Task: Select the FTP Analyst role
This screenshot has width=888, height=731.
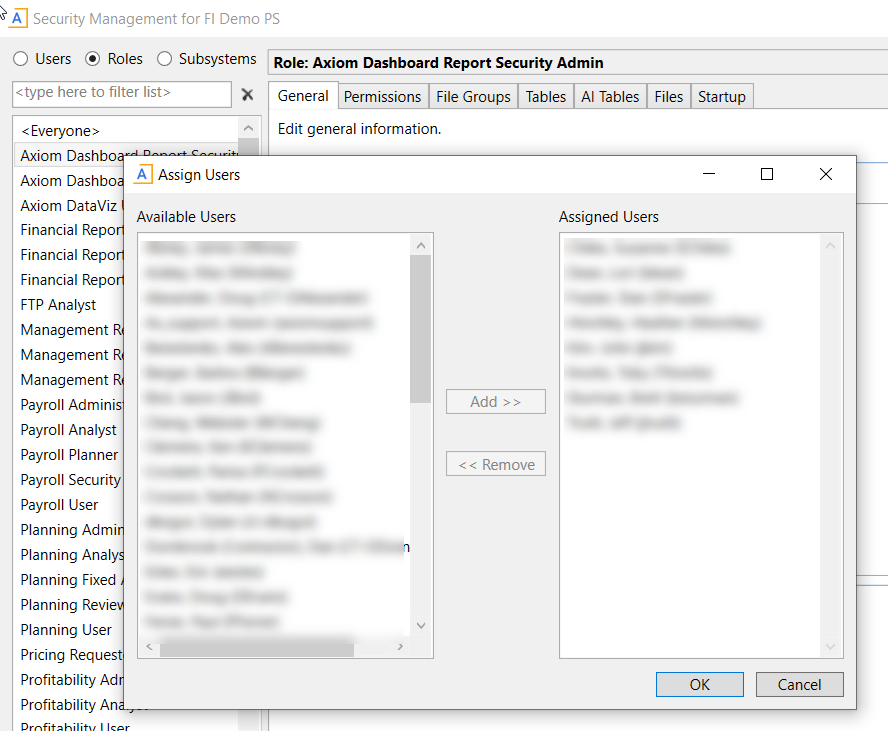Action: click(69, 305)
